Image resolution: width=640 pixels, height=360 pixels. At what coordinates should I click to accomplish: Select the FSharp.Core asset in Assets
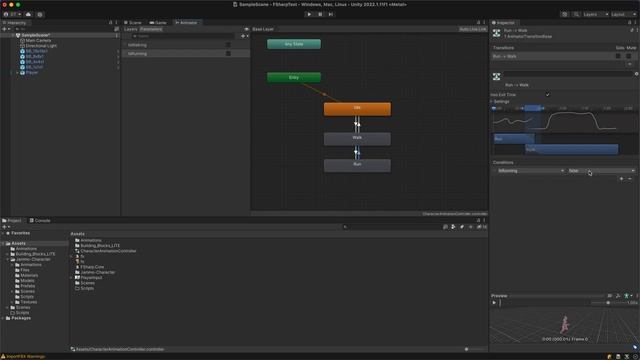tap(89, 267)
